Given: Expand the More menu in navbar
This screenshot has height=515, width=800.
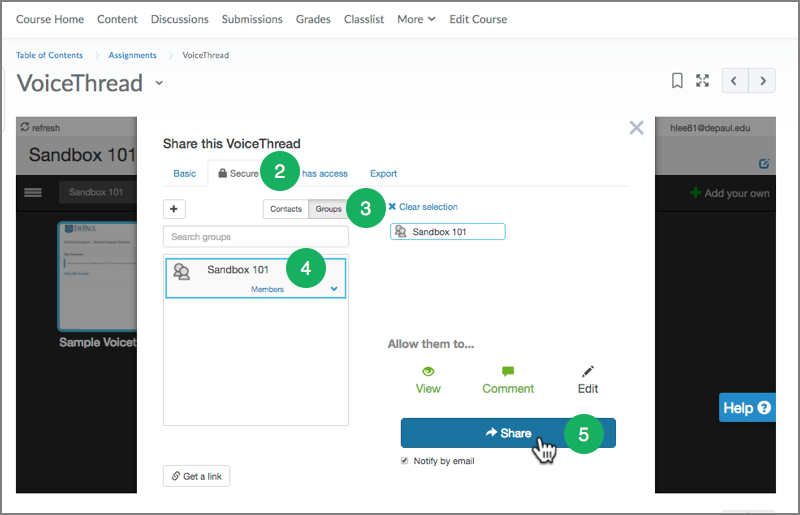Looking at the screenshot, I should (416, 19).
